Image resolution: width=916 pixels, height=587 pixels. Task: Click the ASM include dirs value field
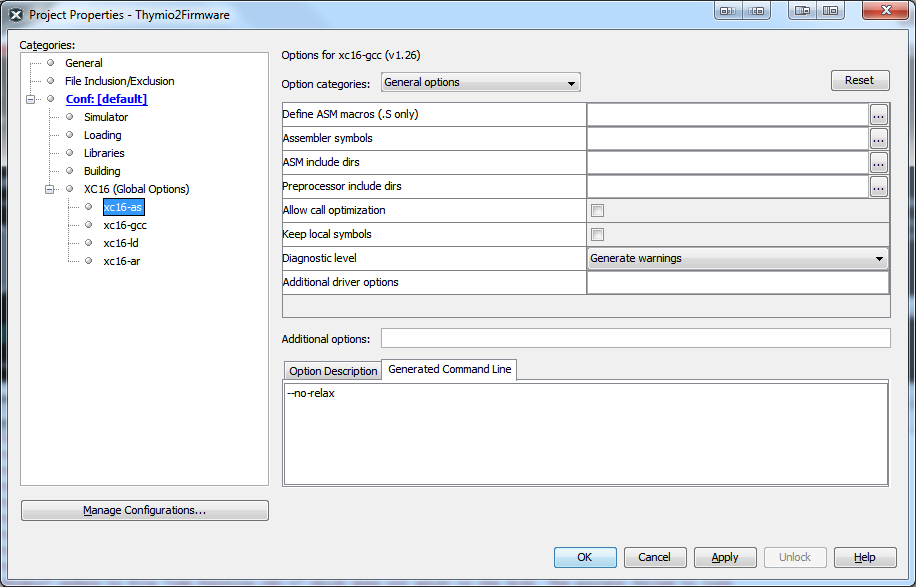(x=728, y=163)
